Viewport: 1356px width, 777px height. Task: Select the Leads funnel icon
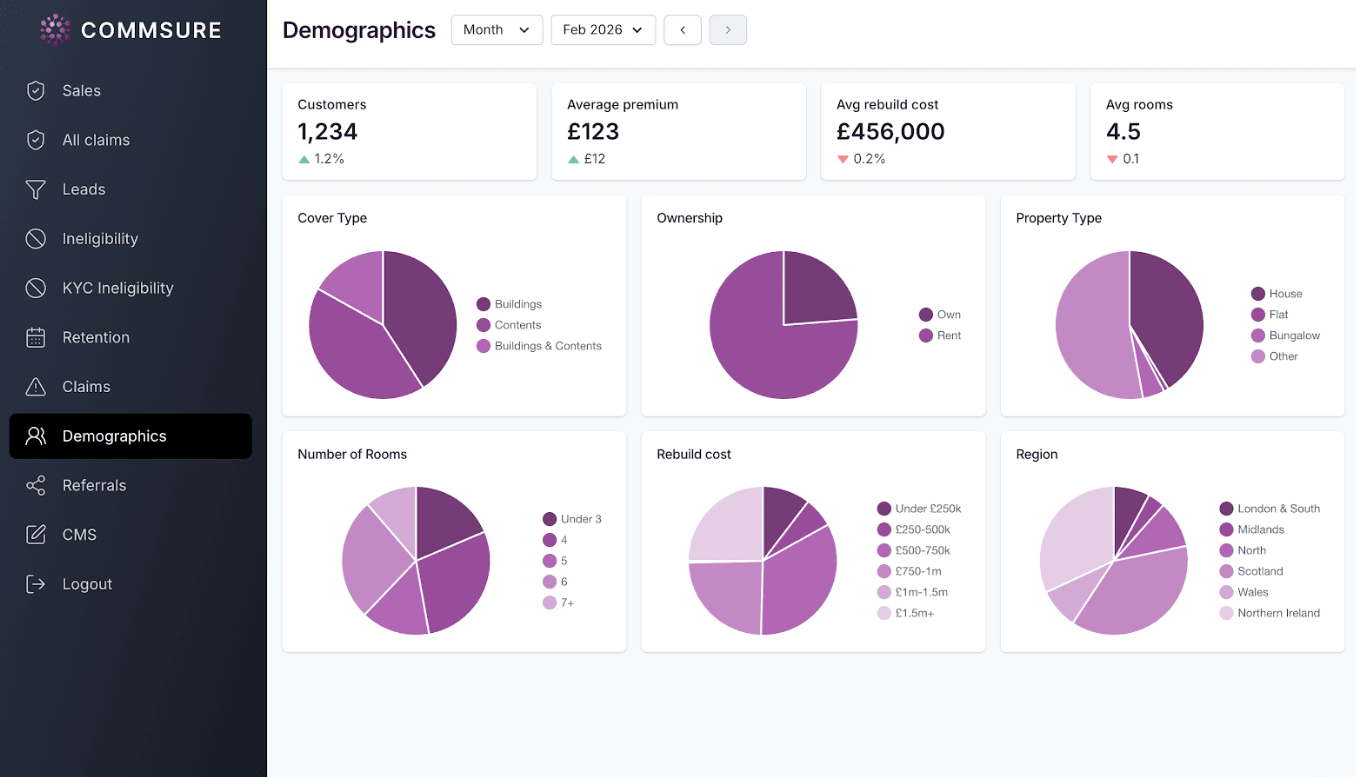(36, 189)
